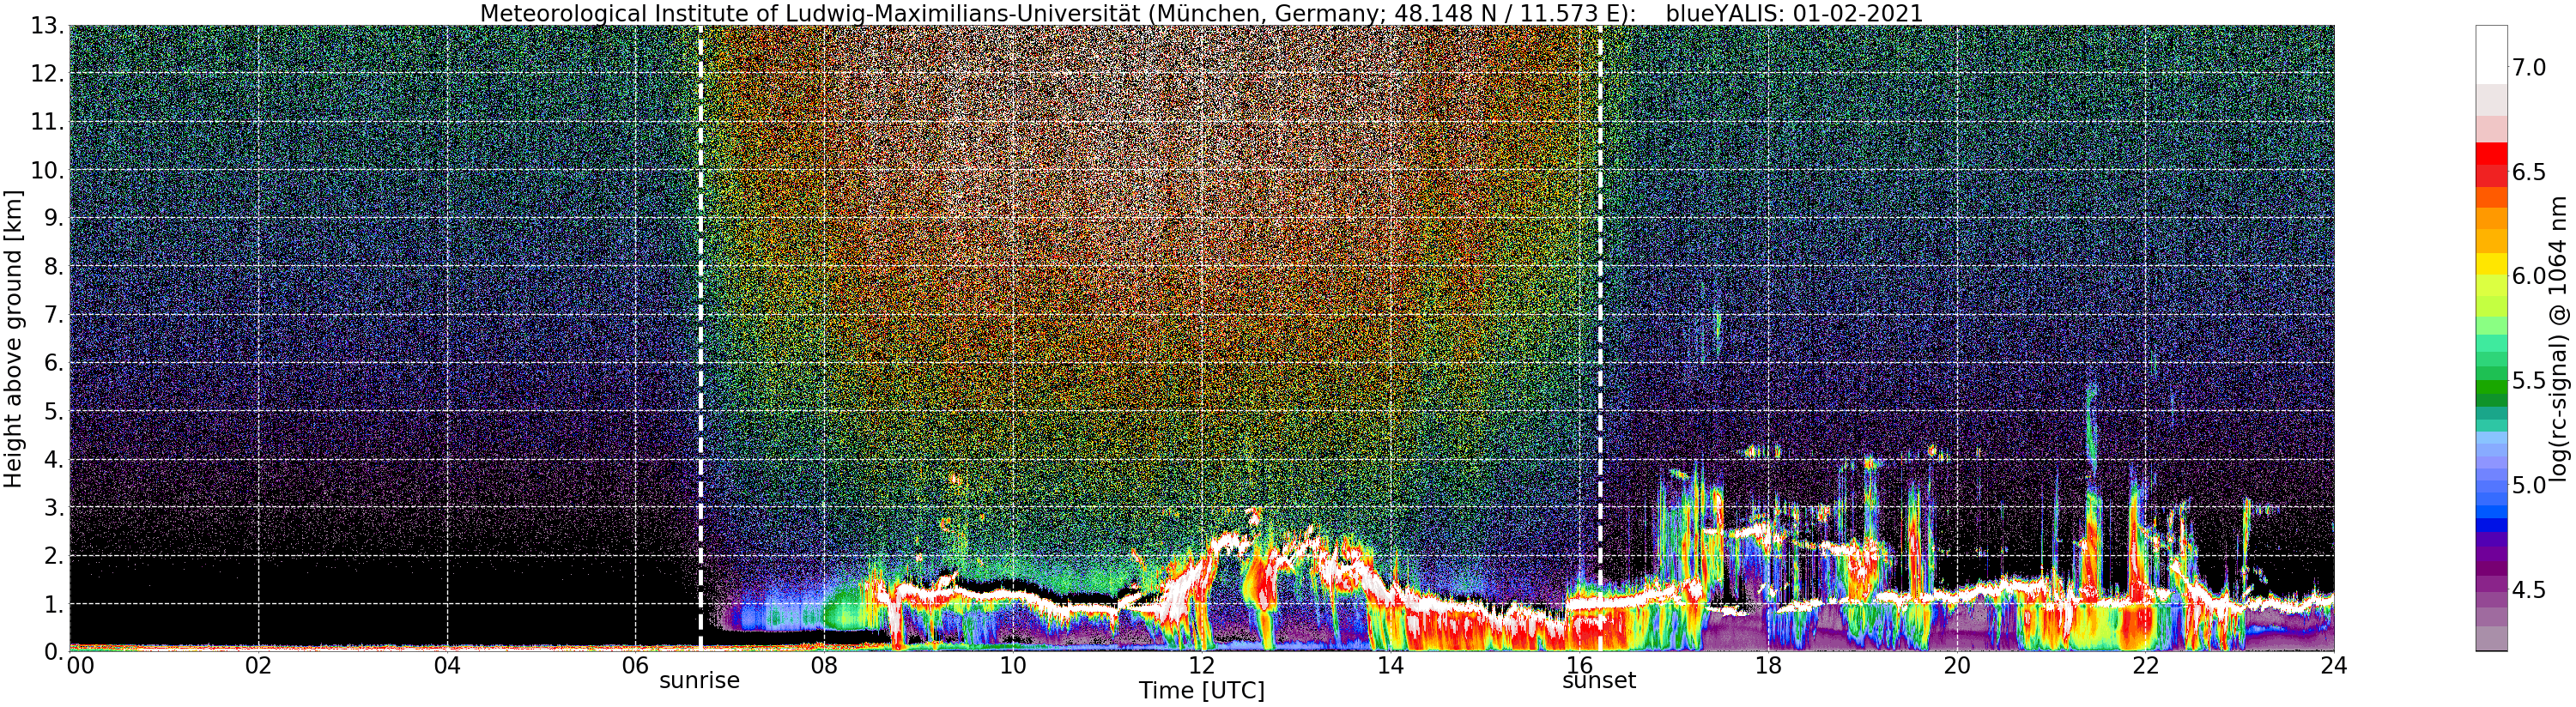
Task: Click the height axis tick label 9.
Action: [54, 218]
